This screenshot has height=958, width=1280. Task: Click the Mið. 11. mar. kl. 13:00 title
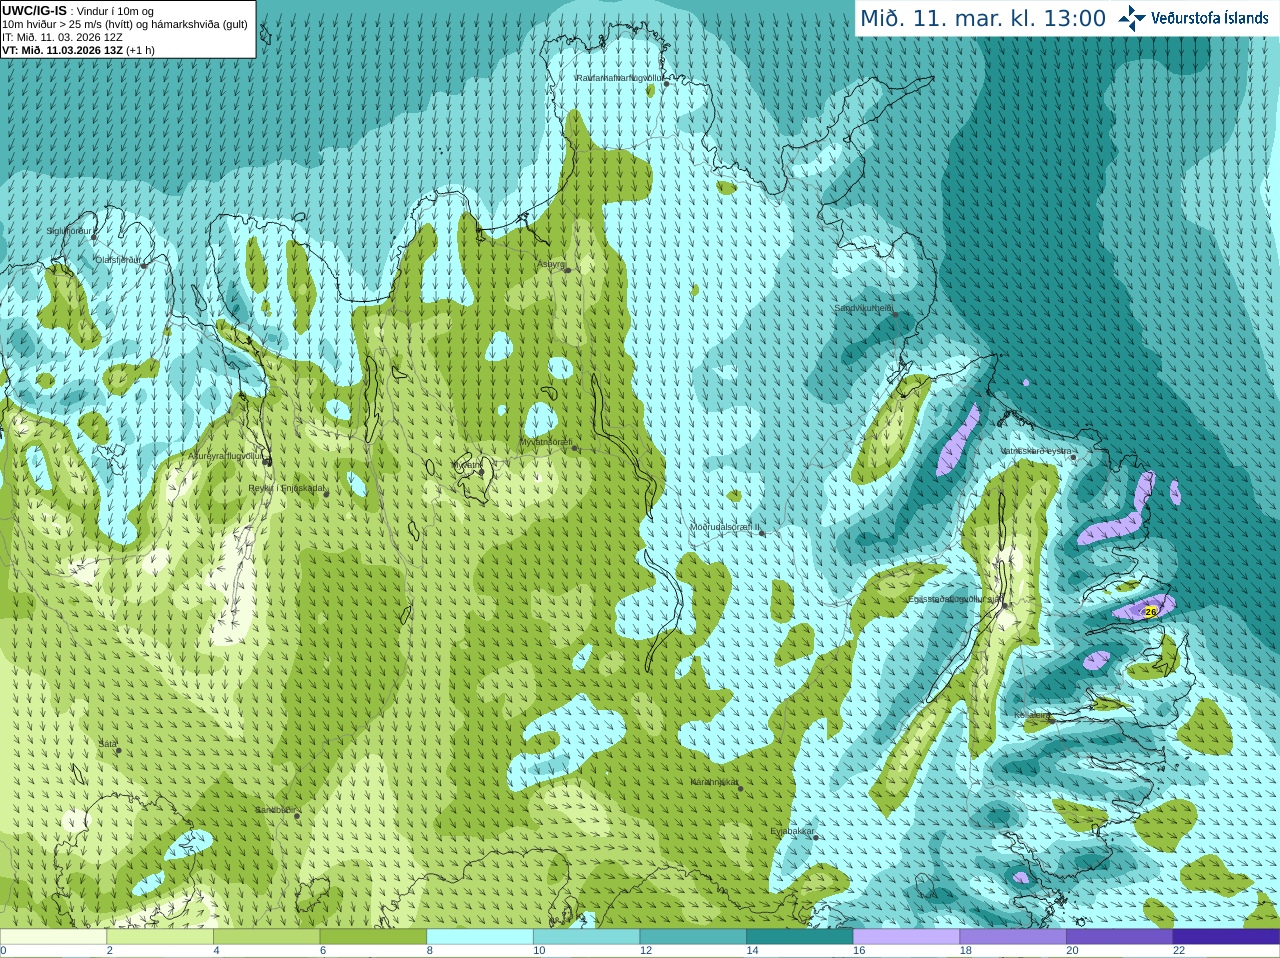983,19
